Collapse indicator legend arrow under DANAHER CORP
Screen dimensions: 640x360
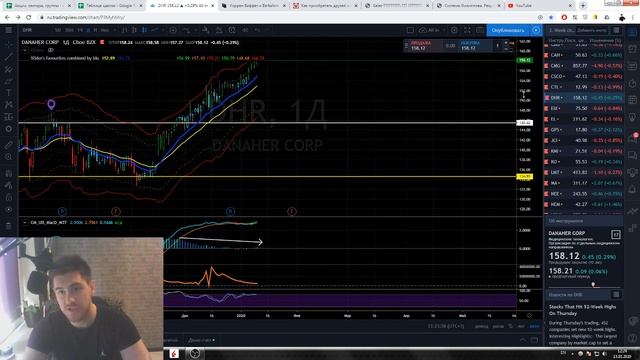coord(25,50)
